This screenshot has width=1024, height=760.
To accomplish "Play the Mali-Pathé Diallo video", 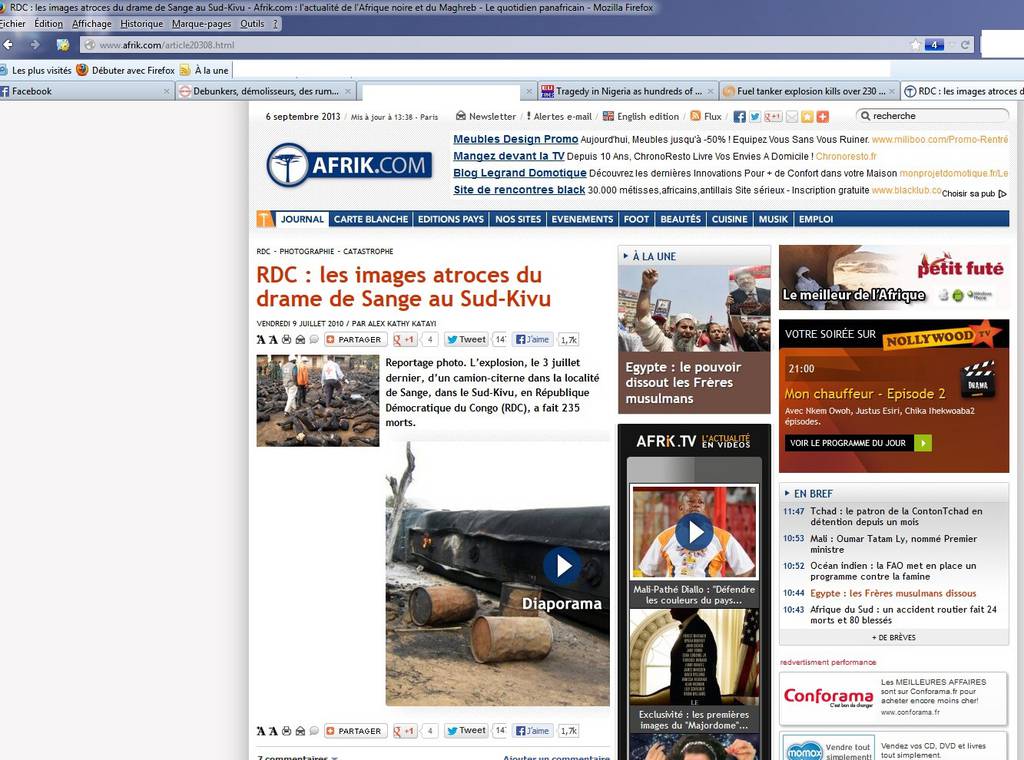I will point(694,532).
